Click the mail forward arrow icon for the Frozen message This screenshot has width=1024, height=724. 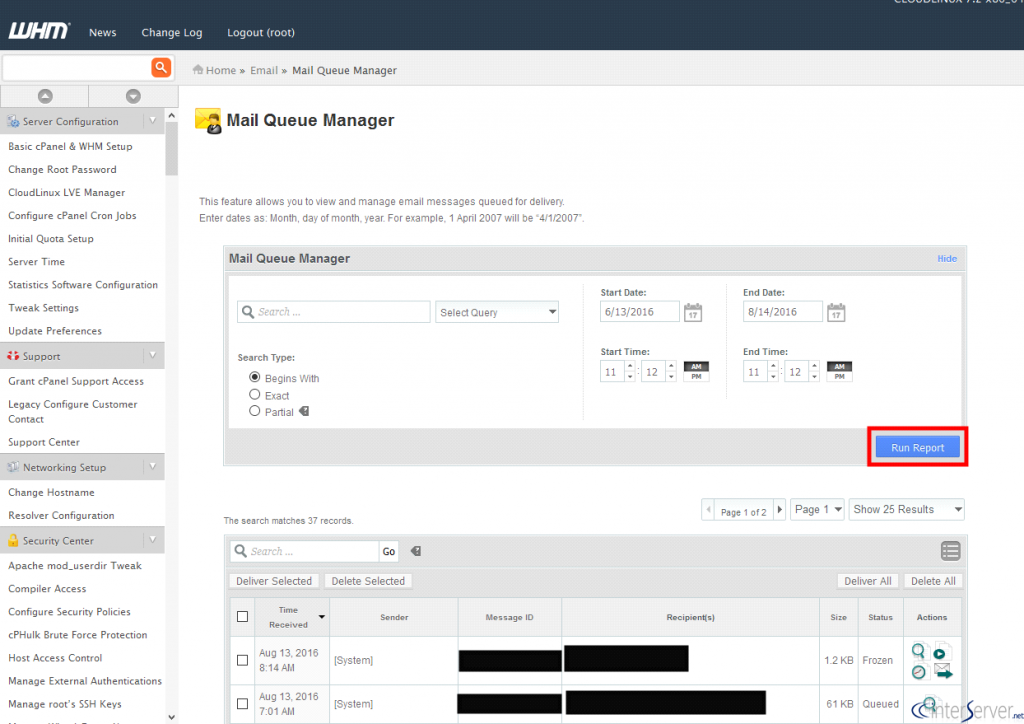(x=942, y=670)
